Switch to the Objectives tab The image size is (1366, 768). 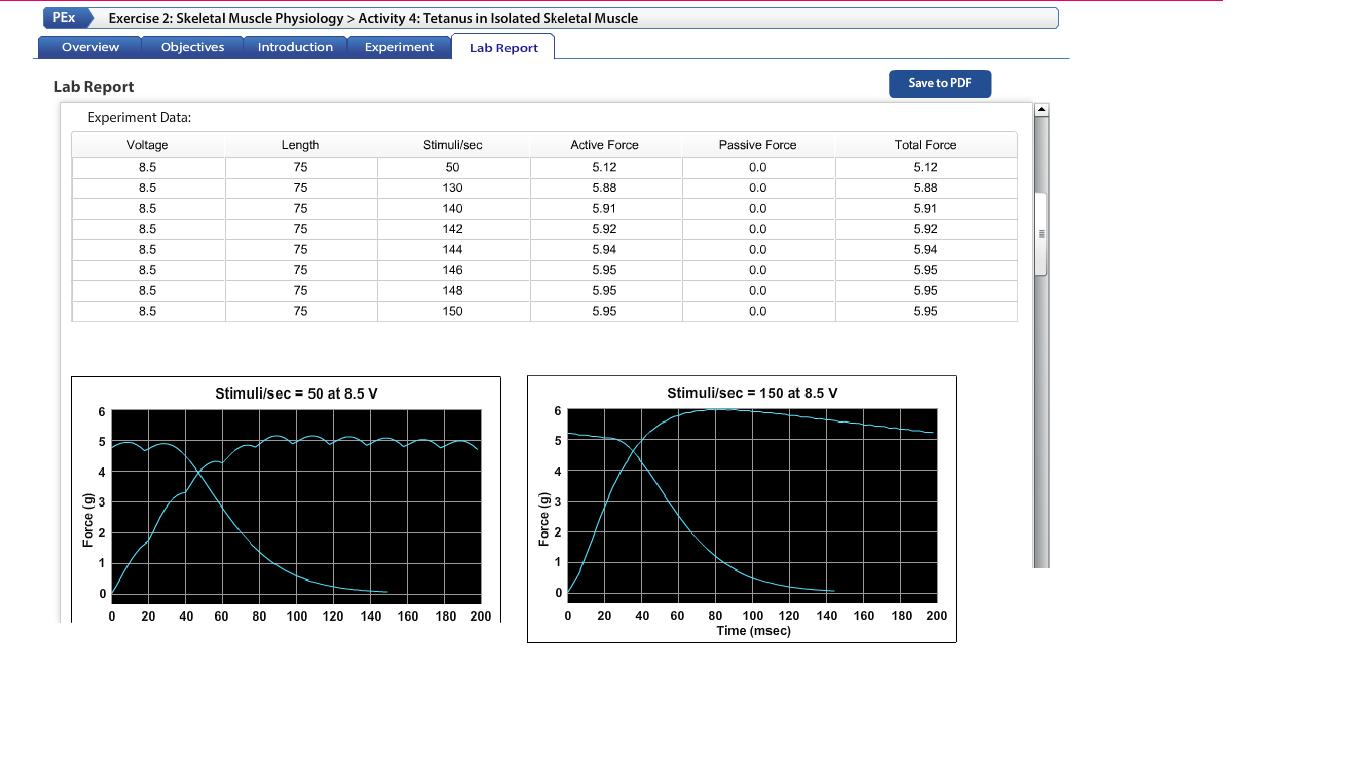click(192, 47)
